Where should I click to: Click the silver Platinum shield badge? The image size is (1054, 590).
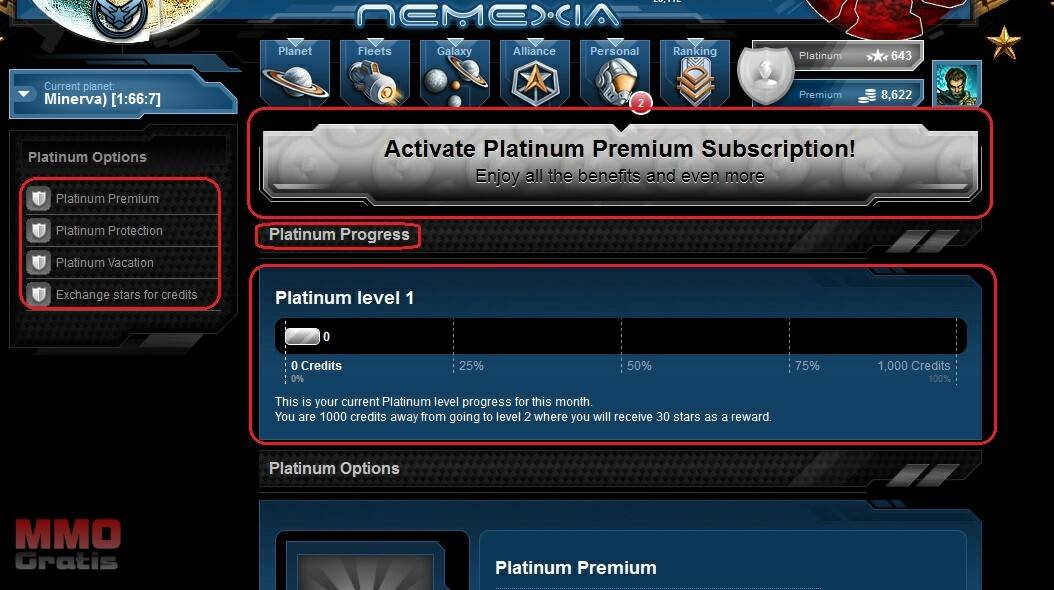click(x=766, y=74)
